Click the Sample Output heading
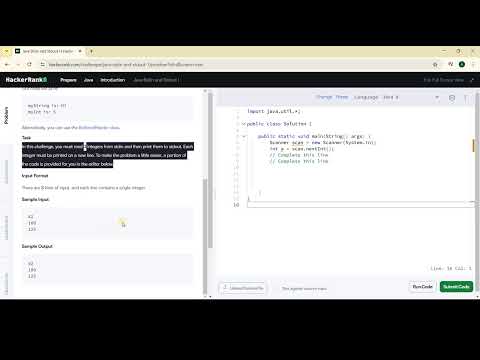This screenshot has width=480, height=360. click(37, 246)
